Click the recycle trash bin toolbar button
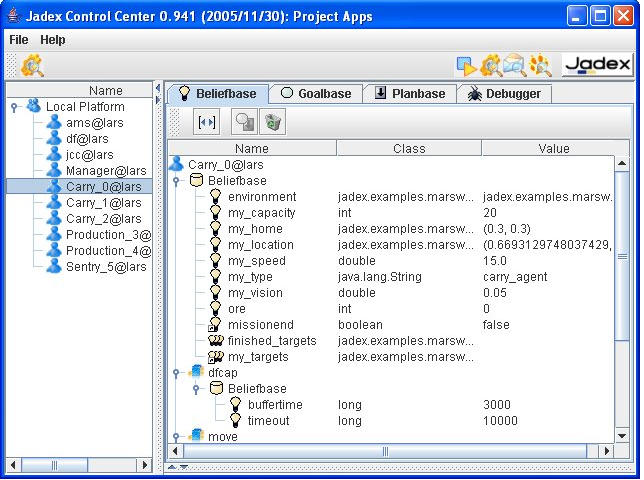The height and width of the screenshot is (480, 644). [x=273, y=122]
